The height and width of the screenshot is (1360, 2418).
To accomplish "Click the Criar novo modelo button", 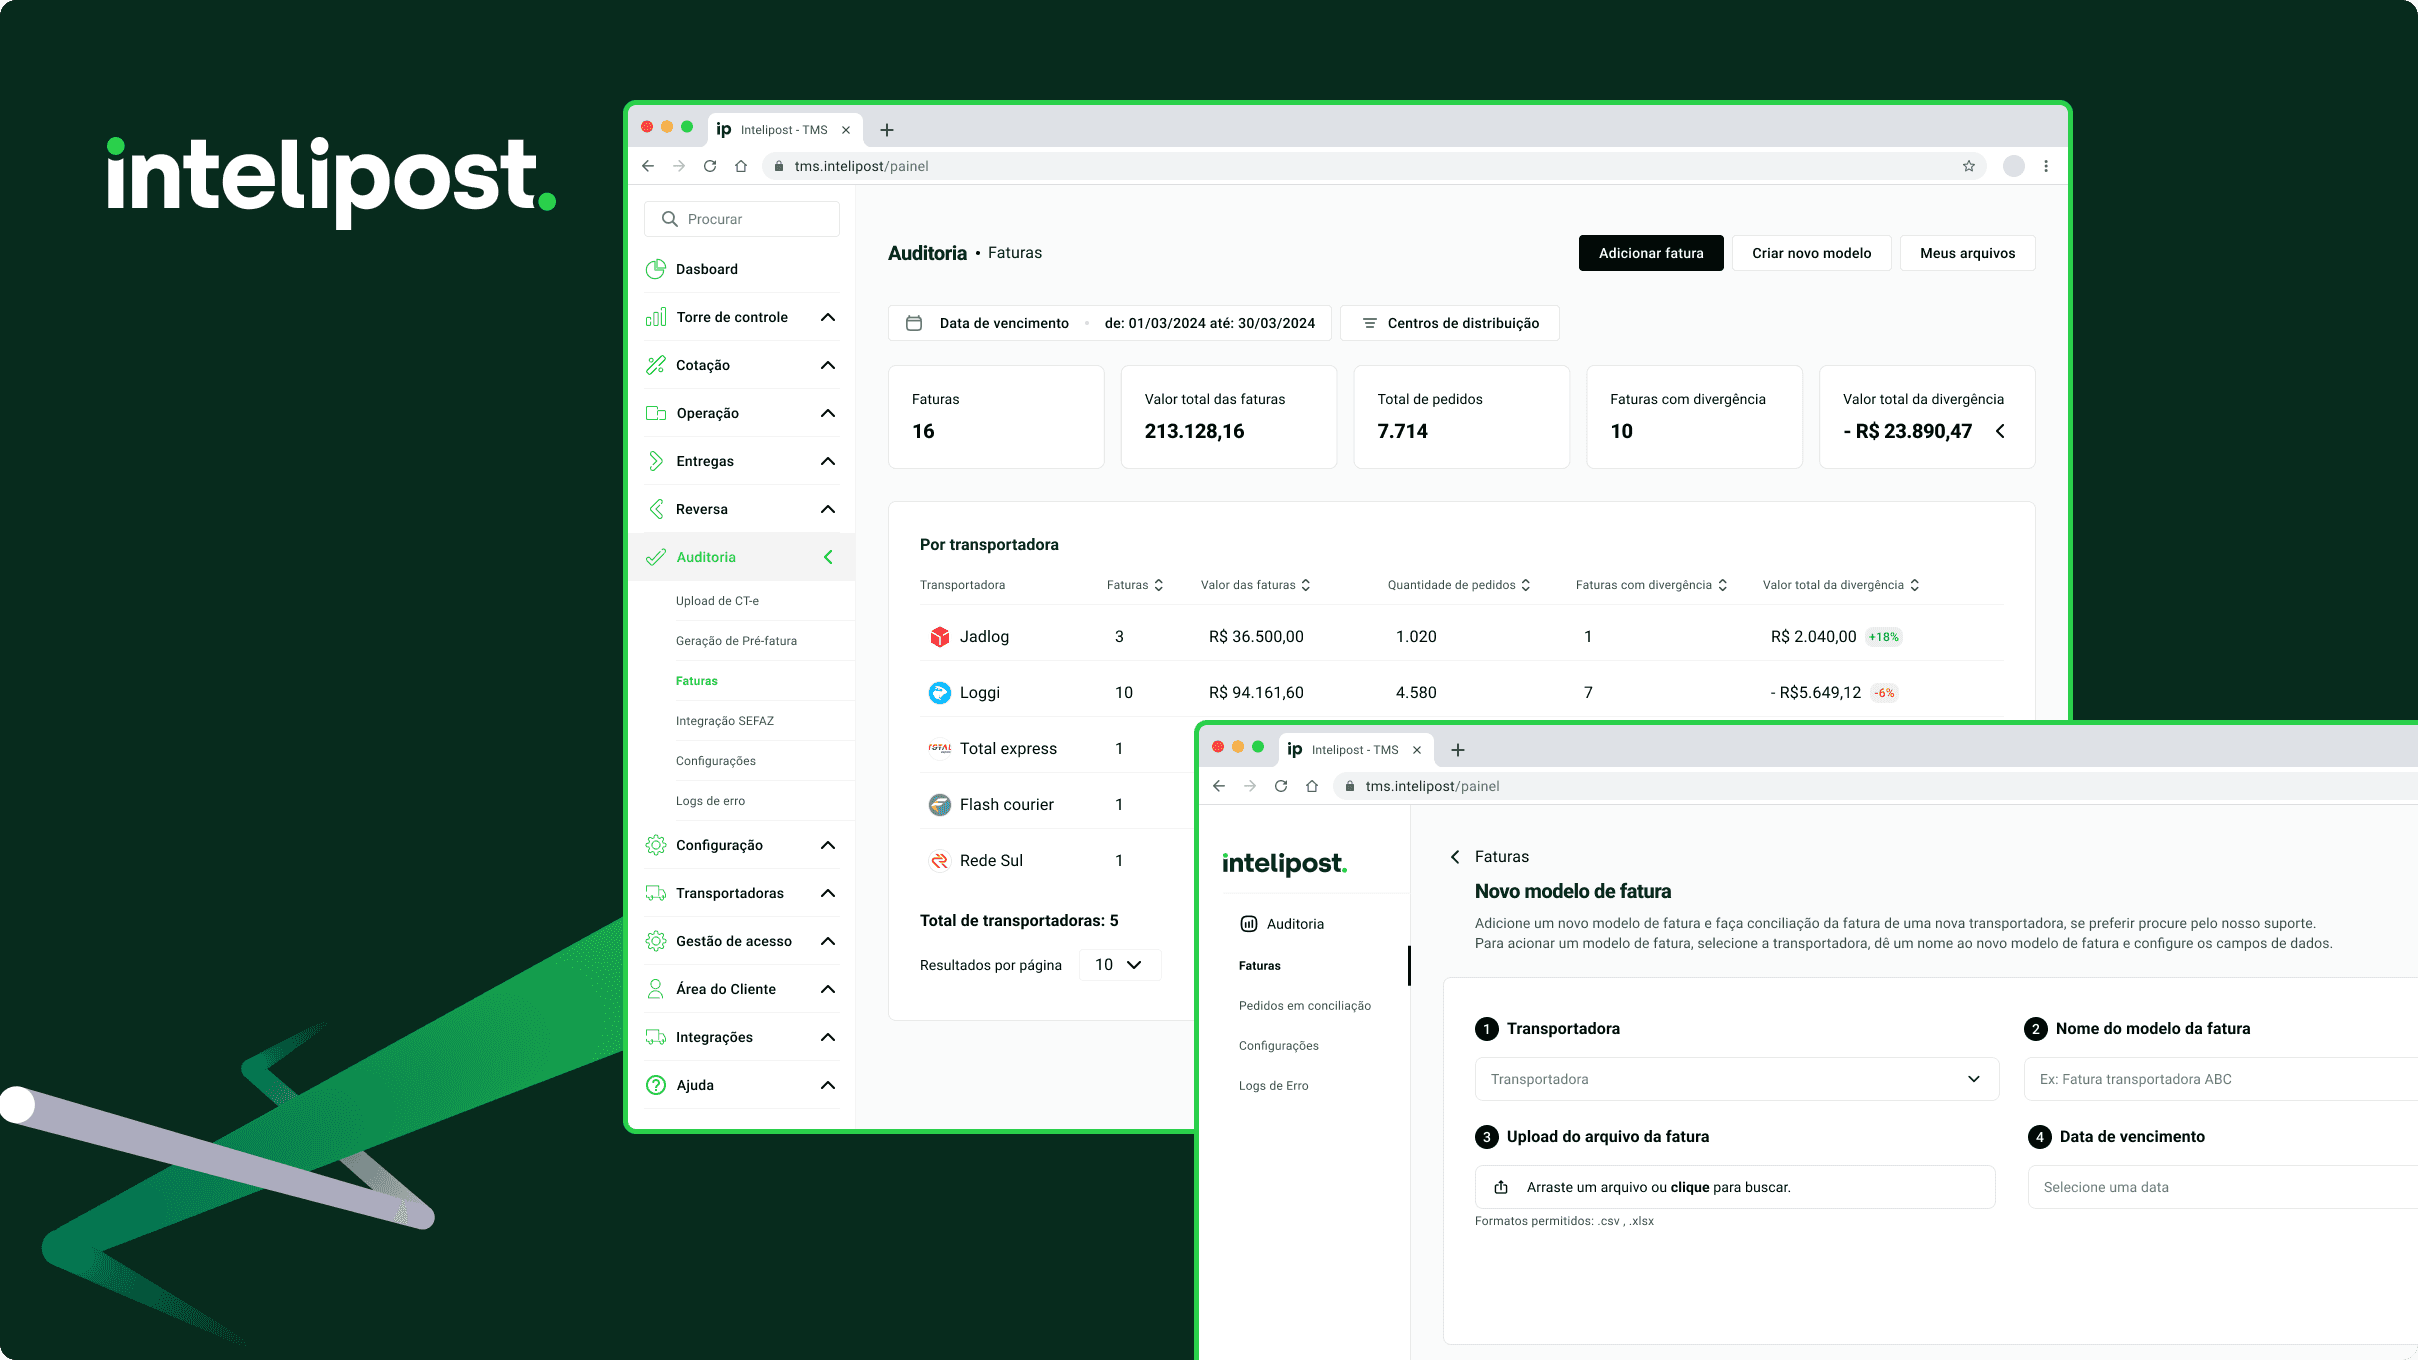I will [x=1812, y=253].
